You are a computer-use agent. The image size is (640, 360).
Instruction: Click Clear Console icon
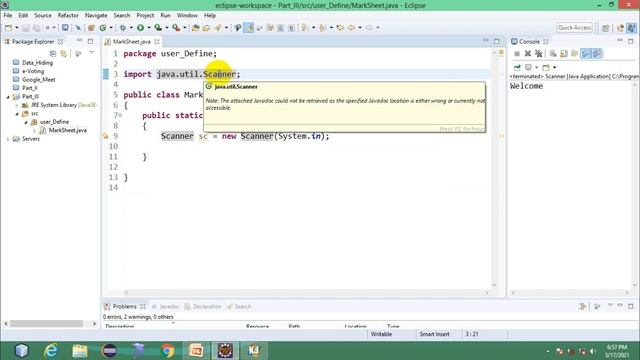(x=553, y=53)
